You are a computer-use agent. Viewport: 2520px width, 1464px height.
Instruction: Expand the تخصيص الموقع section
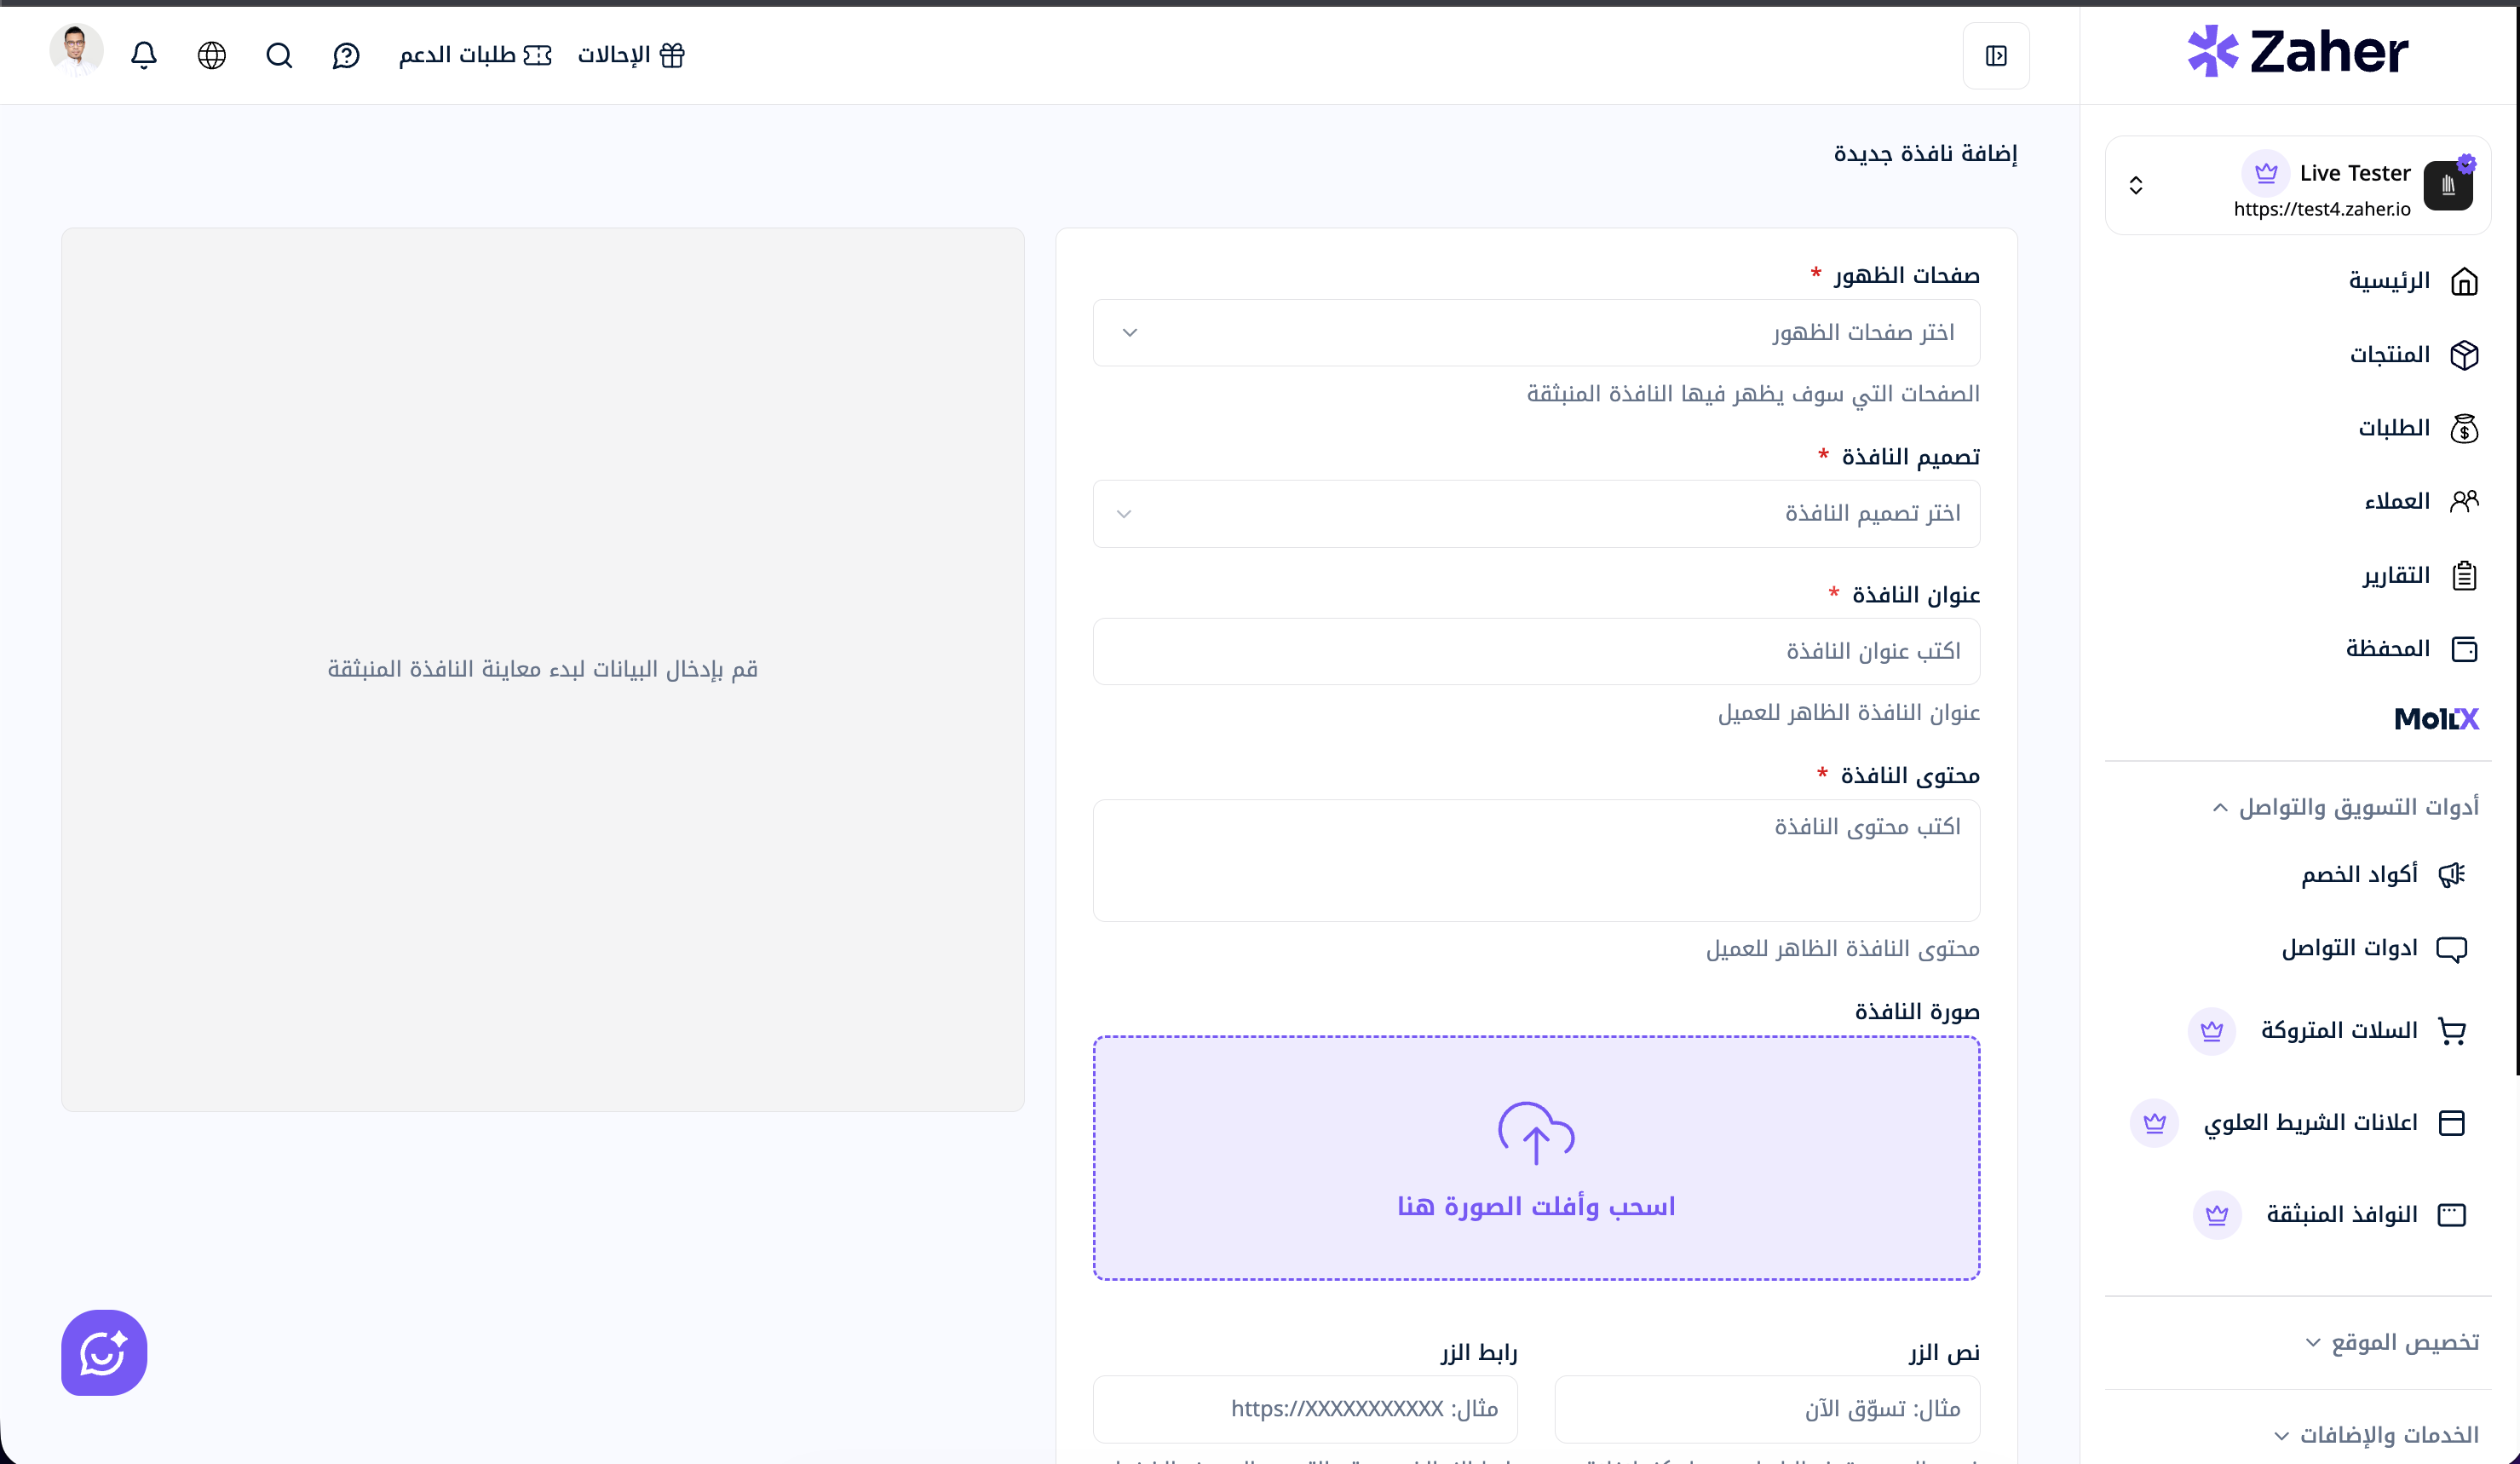(2392, 1342)
